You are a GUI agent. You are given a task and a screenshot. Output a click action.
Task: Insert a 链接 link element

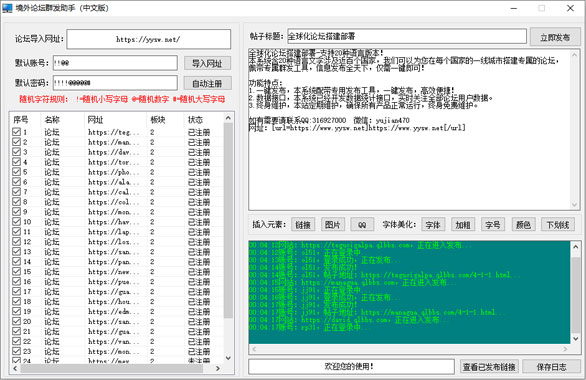tap(303, 225)
